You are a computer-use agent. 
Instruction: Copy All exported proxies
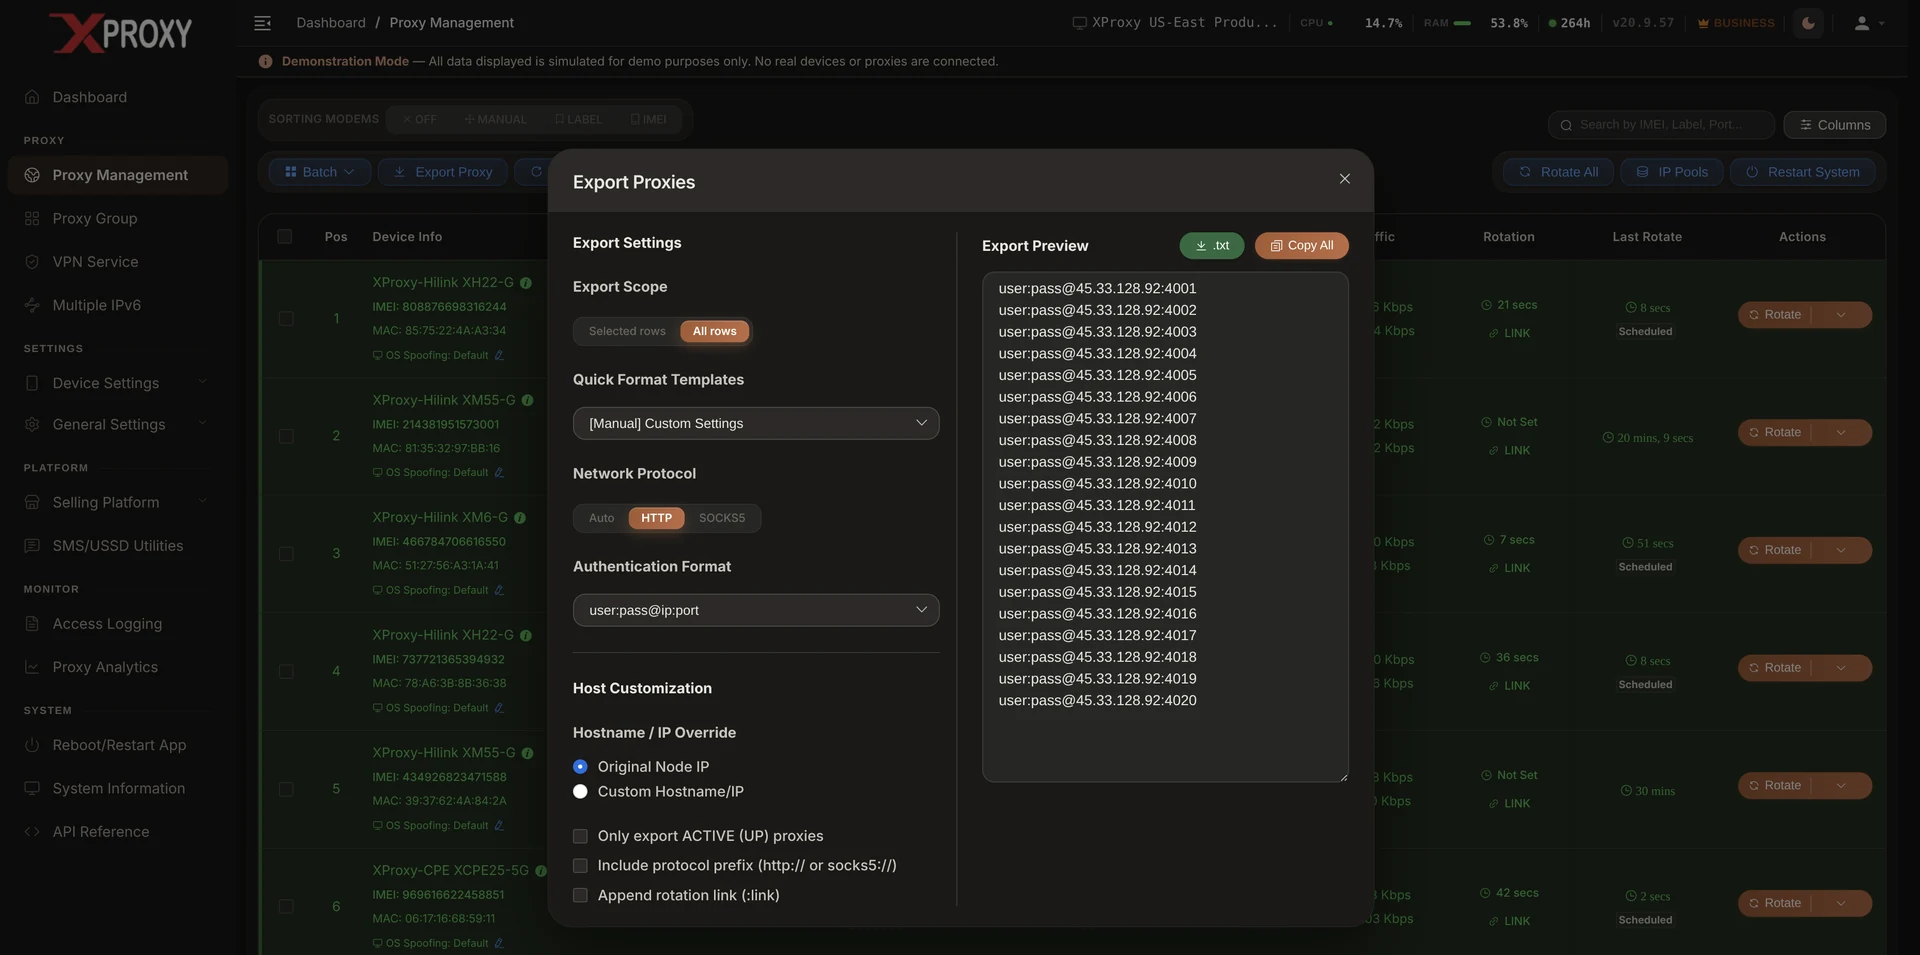click(x=1301, y=246)
